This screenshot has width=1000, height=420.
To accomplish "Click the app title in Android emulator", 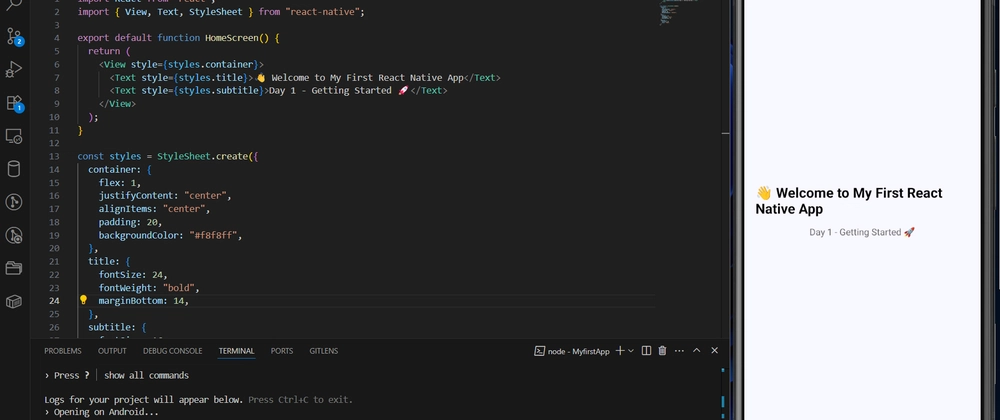I will [848, 201].
